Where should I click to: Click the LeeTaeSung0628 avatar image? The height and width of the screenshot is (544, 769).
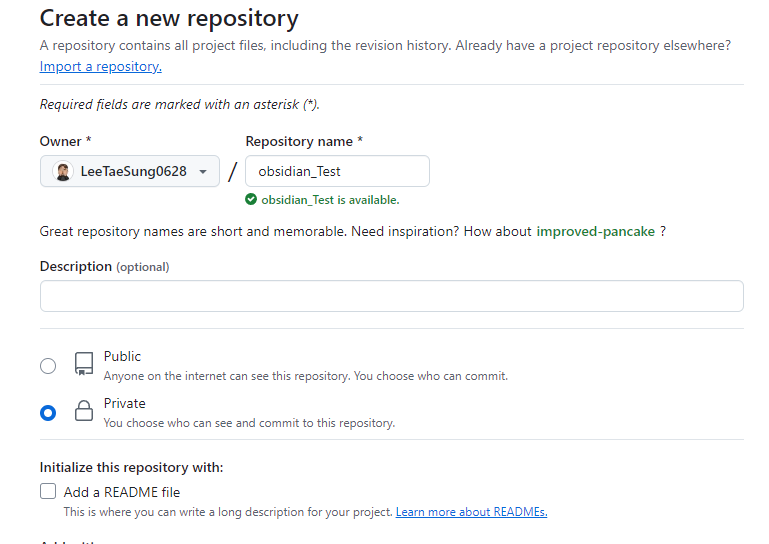63,171
